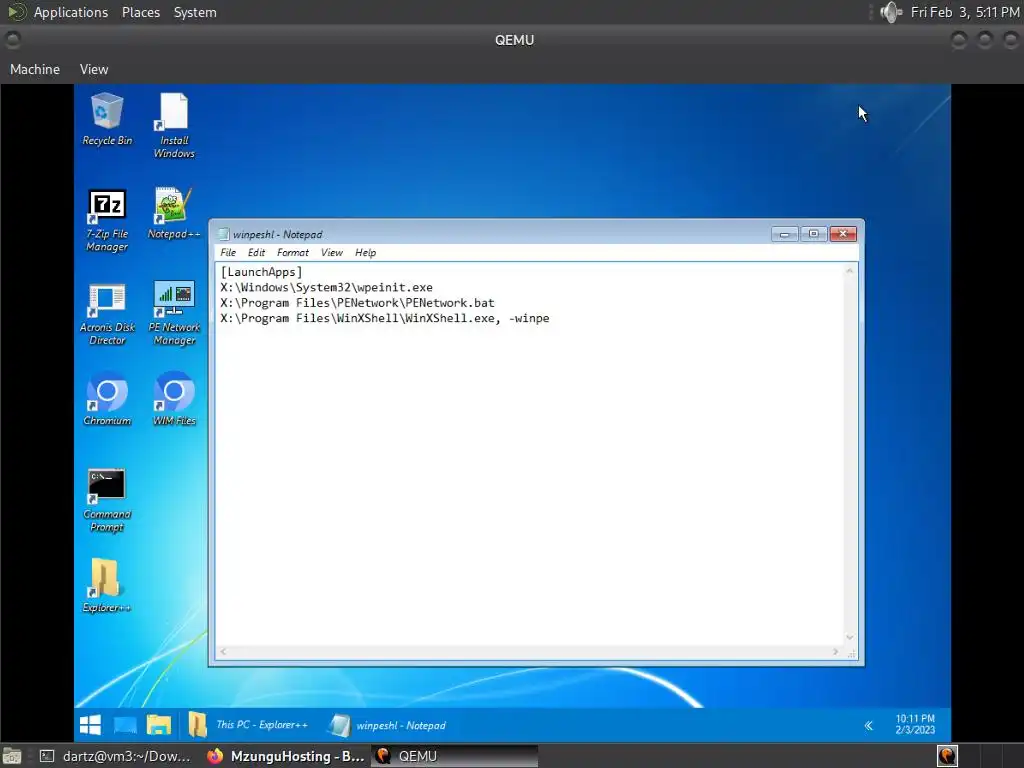
Task: Click QEMU window menu button at left
Action: pyautogui.click(x=12, y=40)
